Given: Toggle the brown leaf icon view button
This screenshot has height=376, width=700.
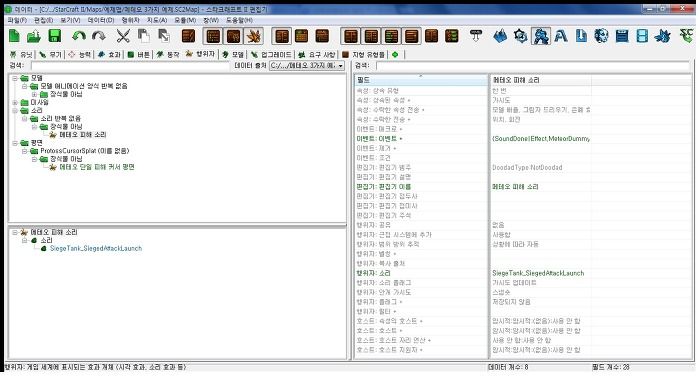Looking at the screenshot, I should pos(254,36).
